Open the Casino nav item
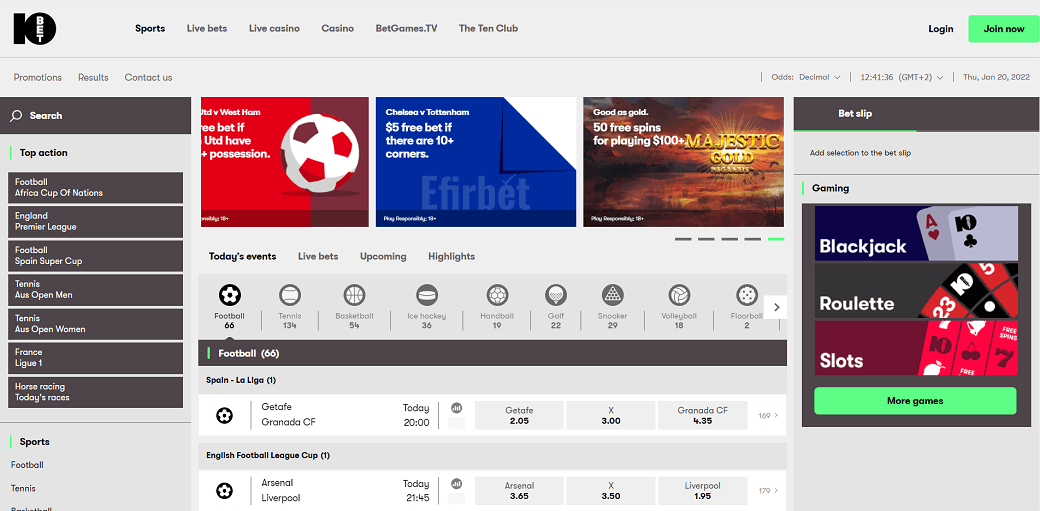 (338, 29)
